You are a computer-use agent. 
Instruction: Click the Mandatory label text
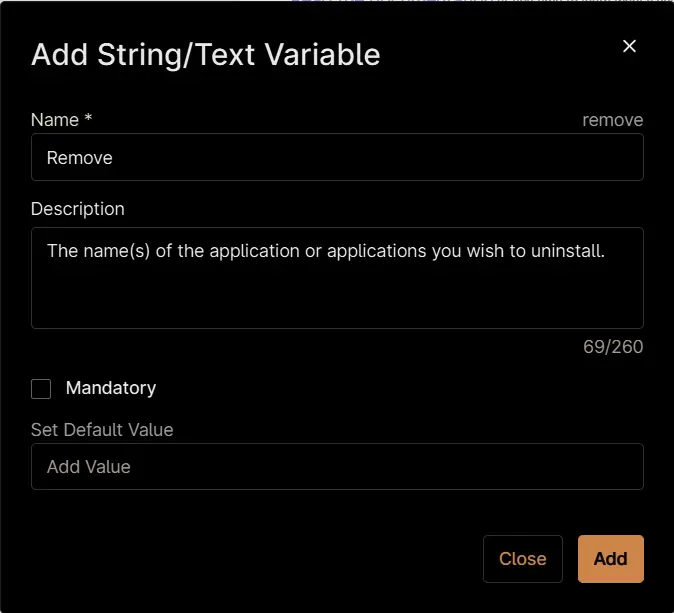[x=111, y=388]
